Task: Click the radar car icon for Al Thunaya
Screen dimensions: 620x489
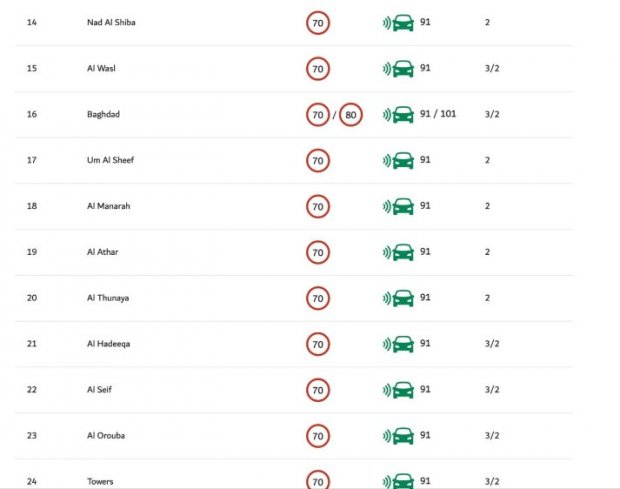Action: tap(398, 298)
